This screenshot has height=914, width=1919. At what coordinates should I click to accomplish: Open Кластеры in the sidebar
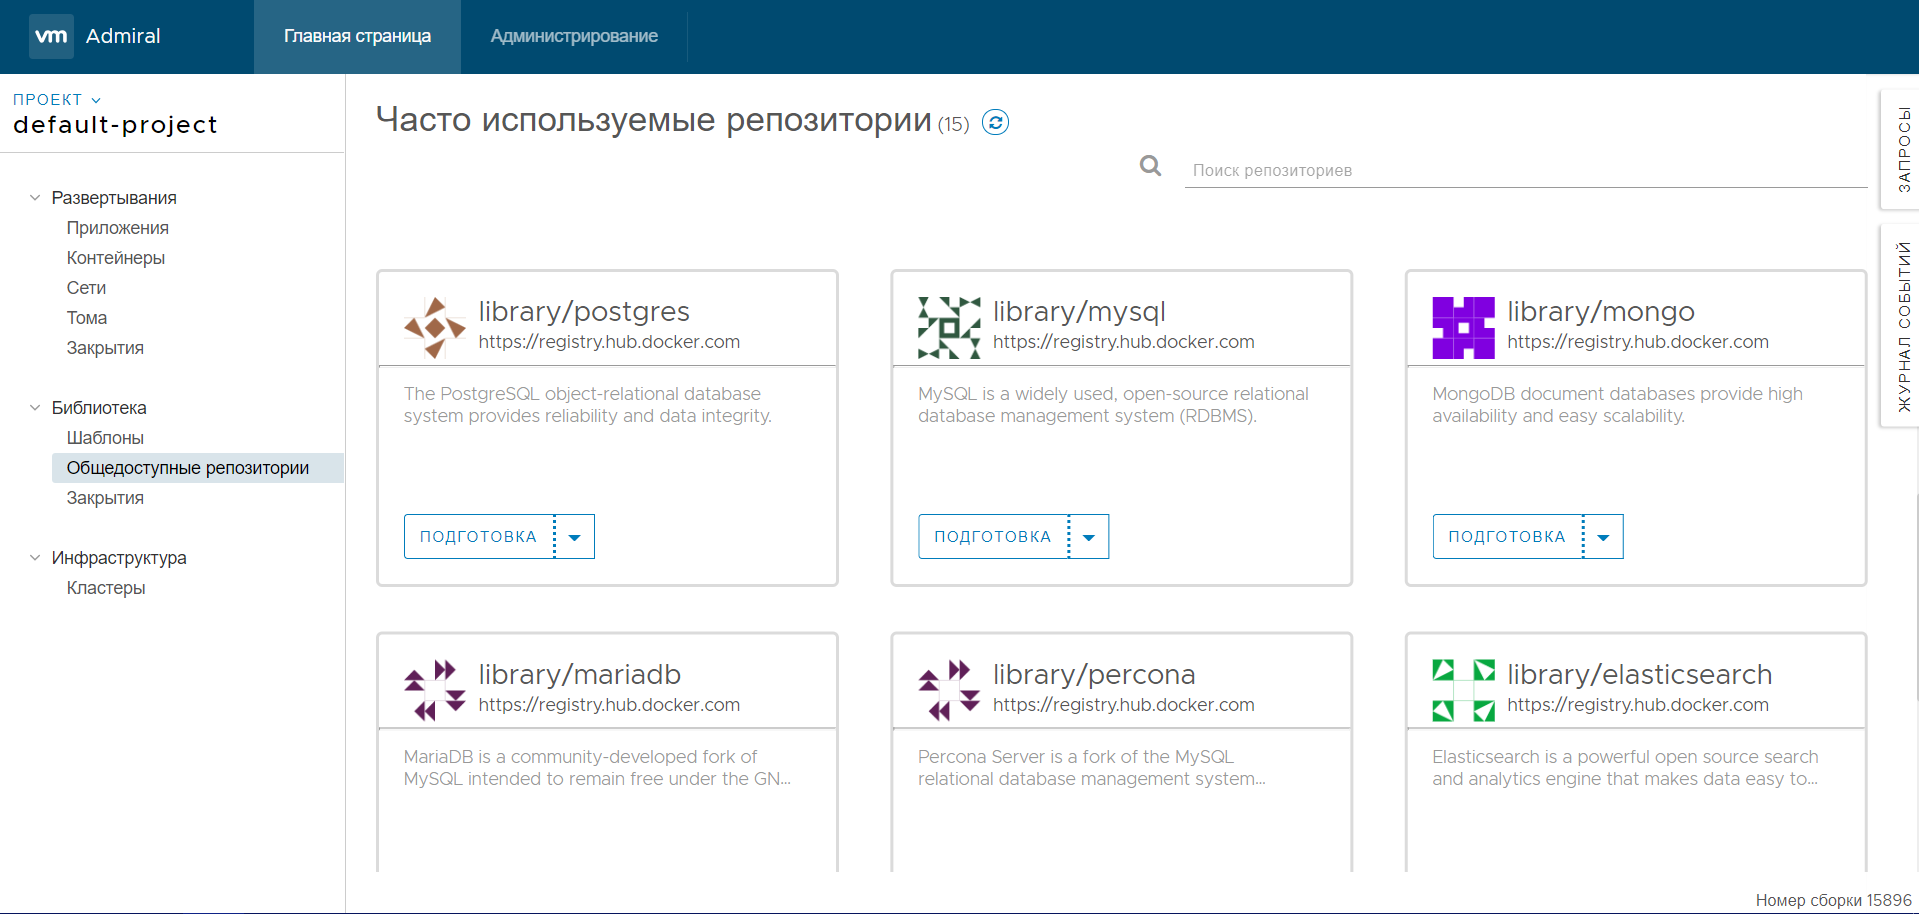pos(106,588)
